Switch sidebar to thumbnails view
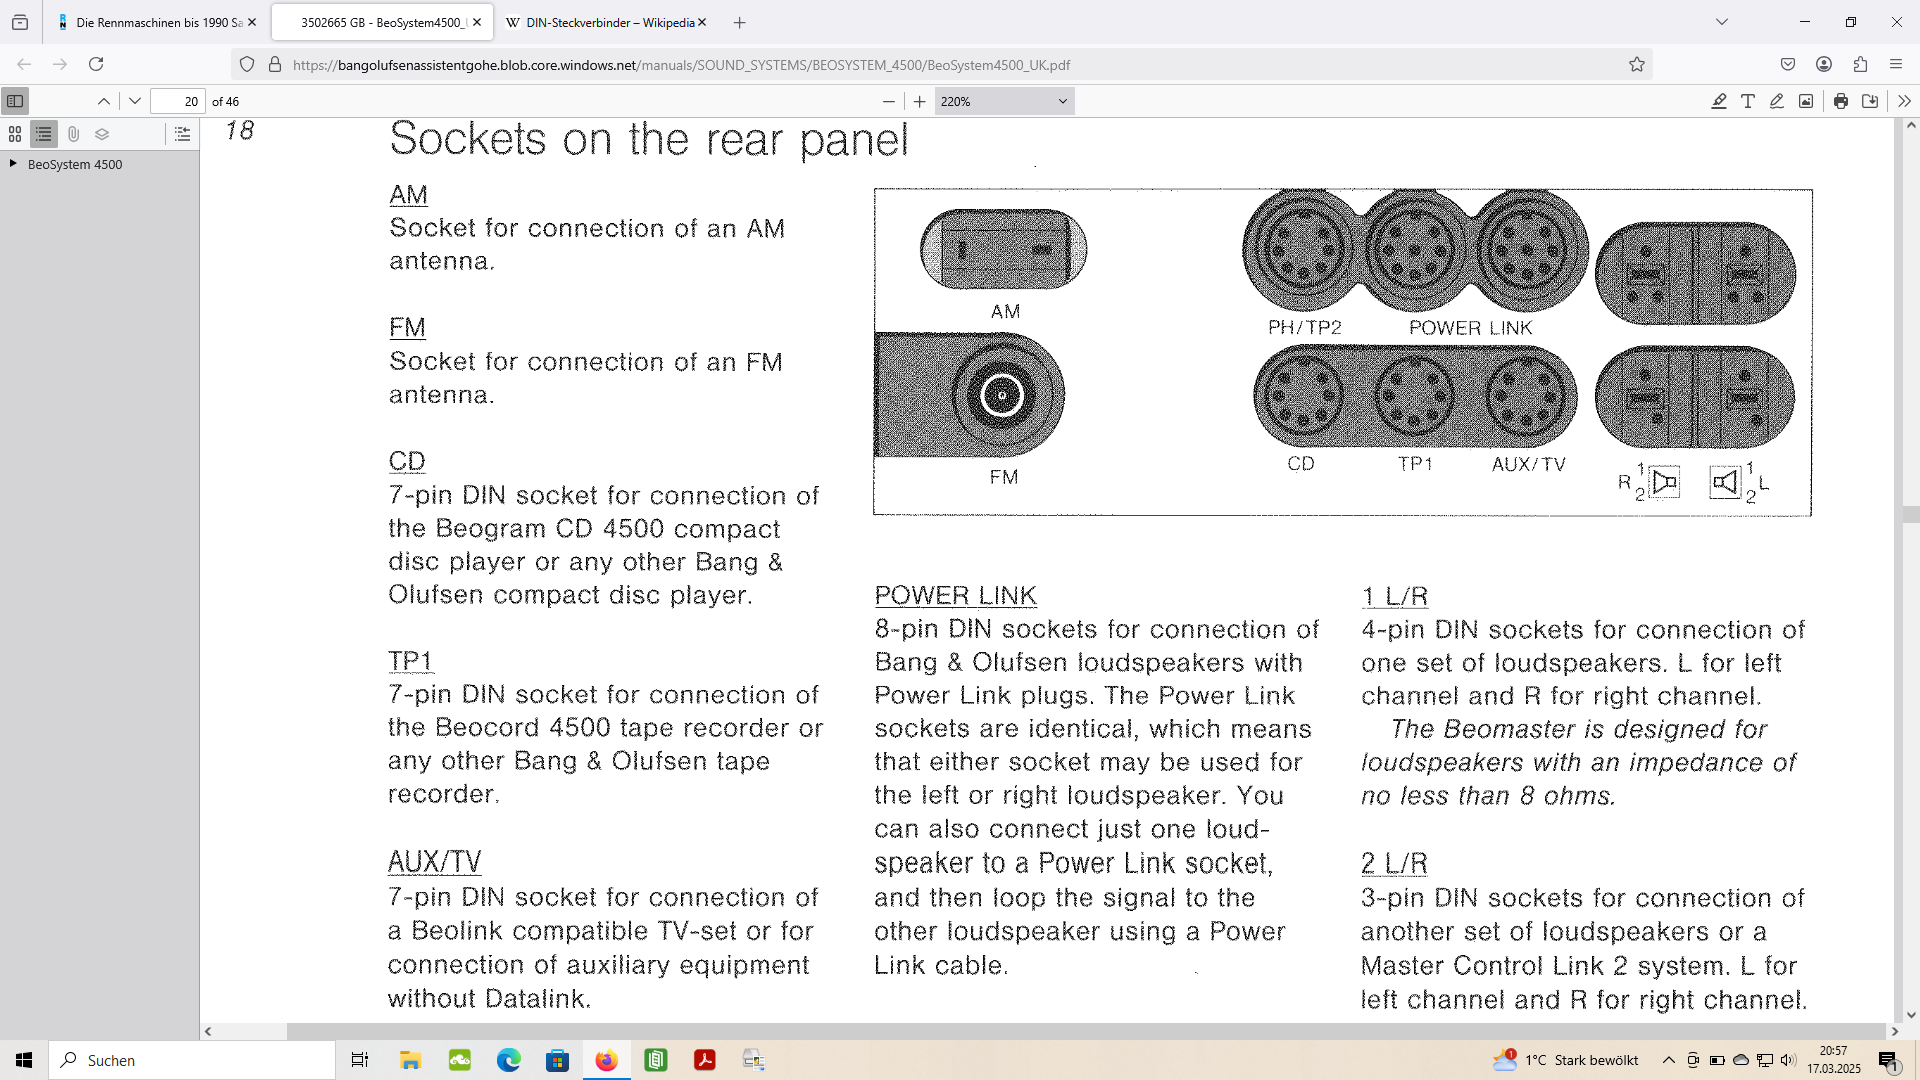The height and width of the screenshot is (1080, 1920). [15, 134]
